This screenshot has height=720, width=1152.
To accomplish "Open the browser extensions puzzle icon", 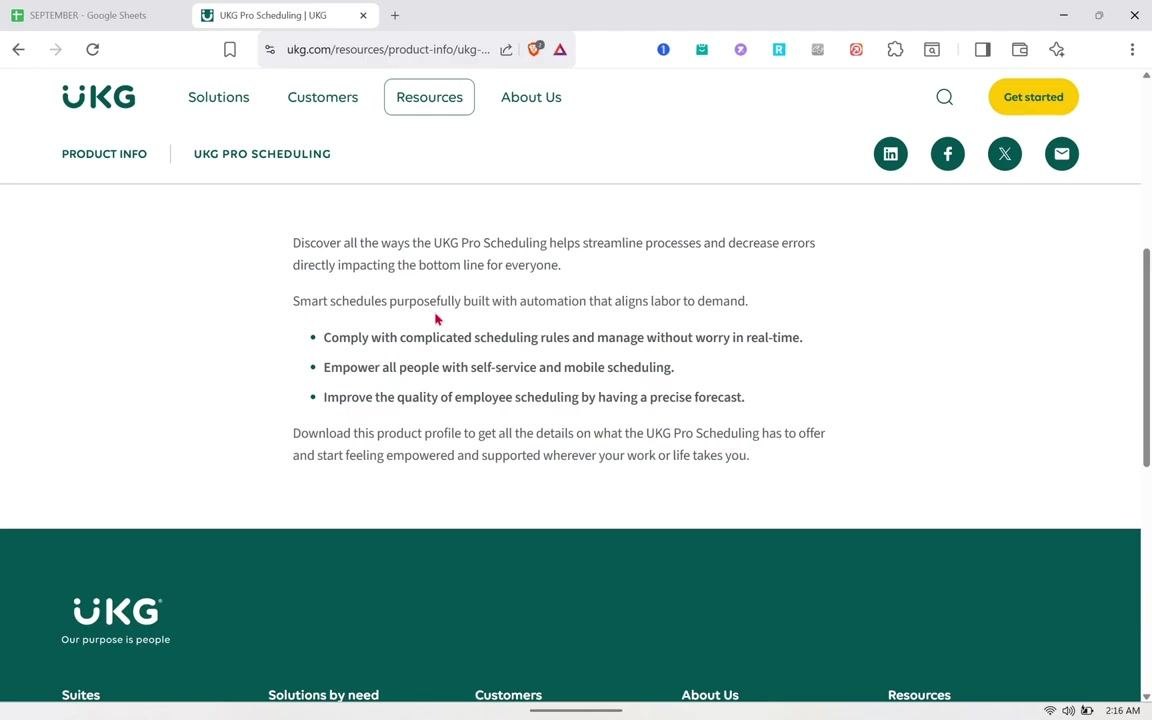I will (895, 49).
